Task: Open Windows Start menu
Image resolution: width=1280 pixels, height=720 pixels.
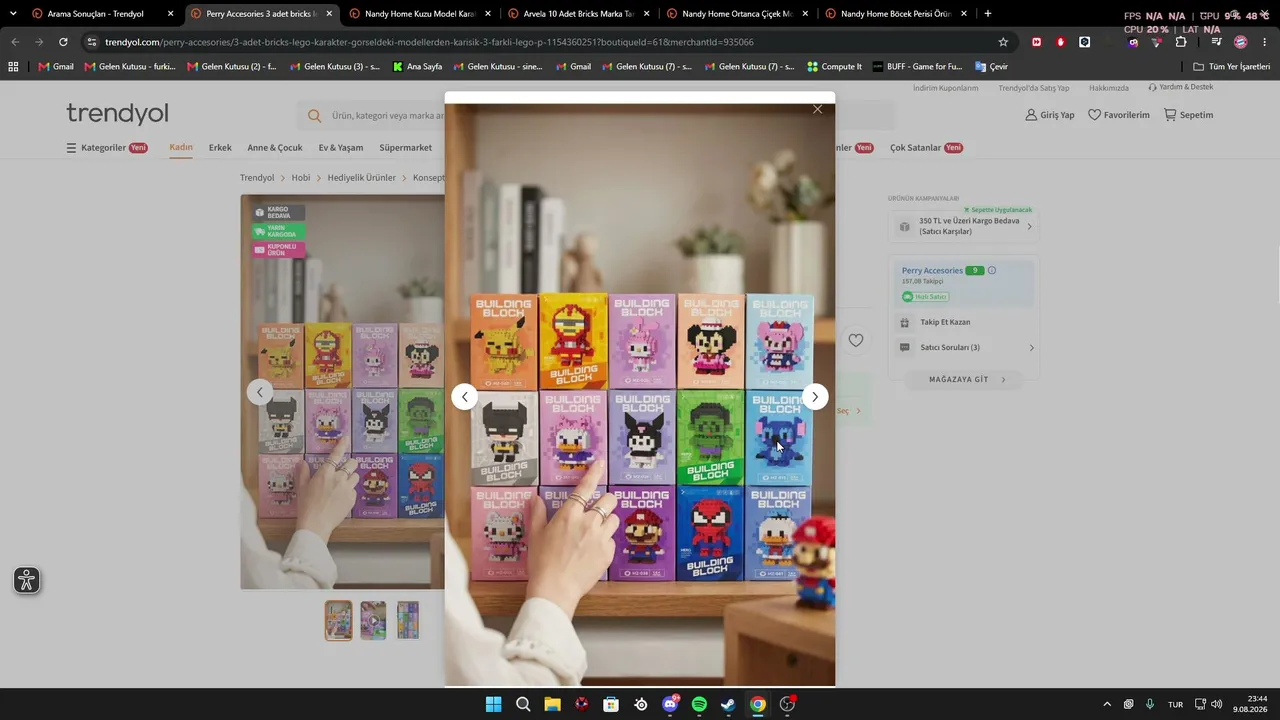Action: click(x=493, y=704)
